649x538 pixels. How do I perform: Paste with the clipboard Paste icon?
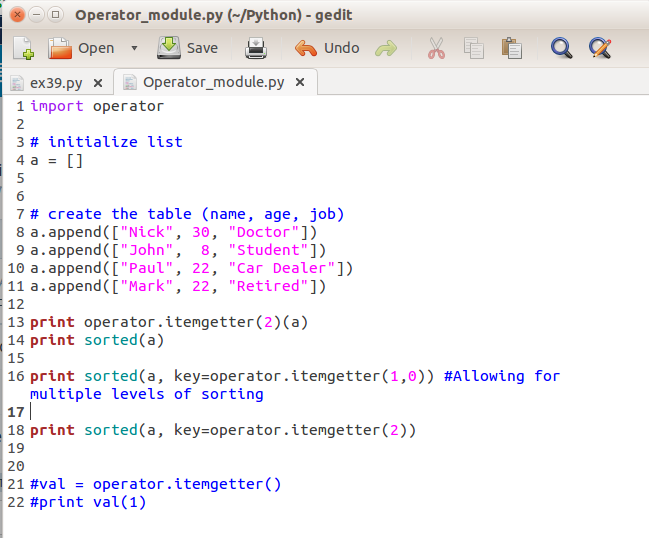coord(512,48)
